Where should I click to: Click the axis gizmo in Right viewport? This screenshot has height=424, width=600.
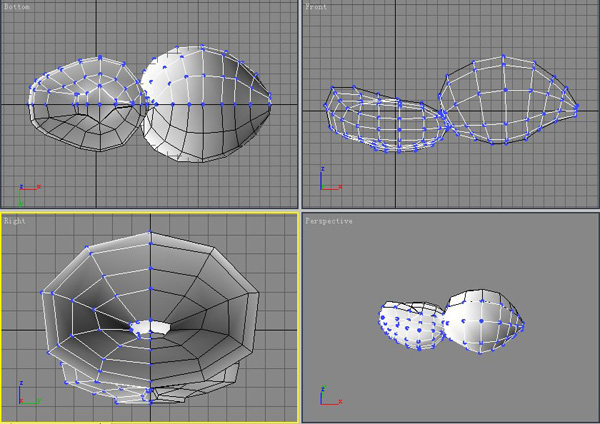(x=29, y=393)
